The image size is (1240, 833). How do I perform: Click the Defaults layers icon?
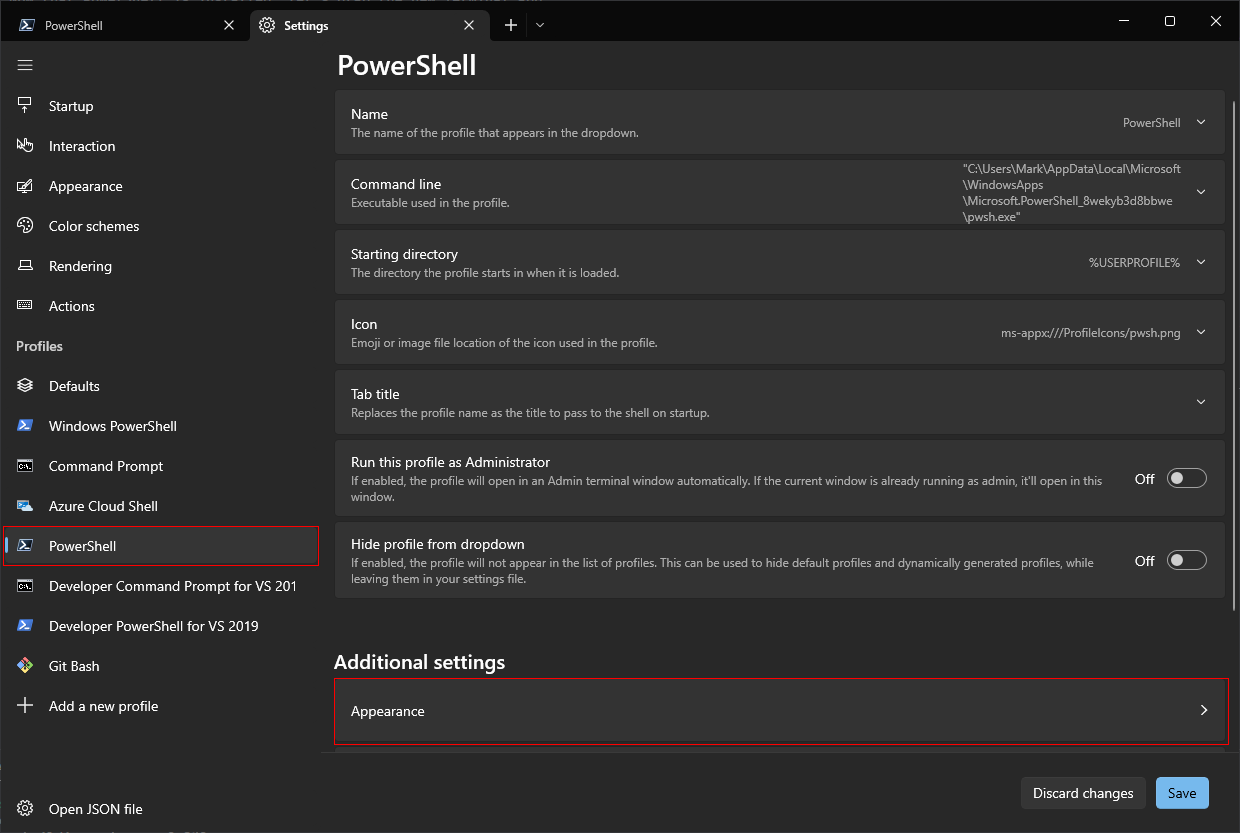[x=25, y=385]
